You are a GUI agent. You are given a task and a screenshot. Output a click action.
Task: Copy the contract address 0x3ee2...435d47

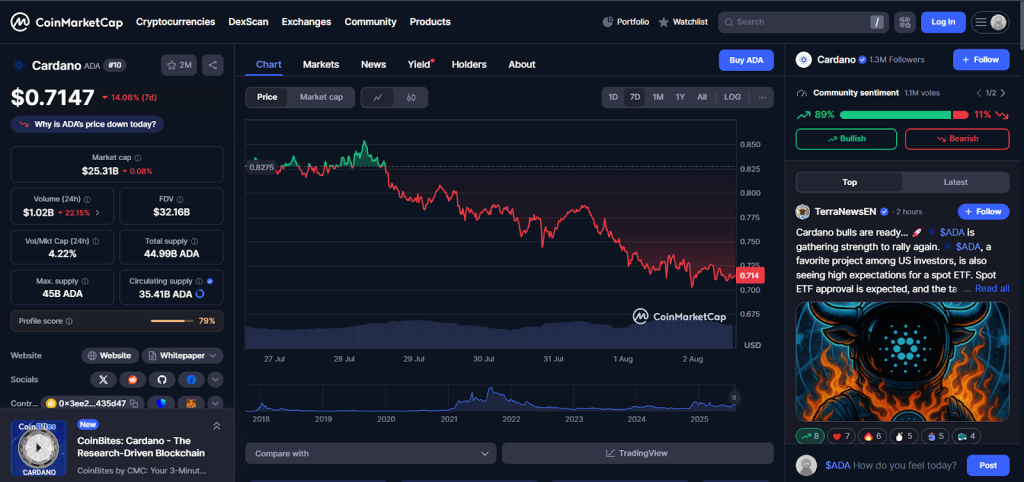click(x=133, y=404)
